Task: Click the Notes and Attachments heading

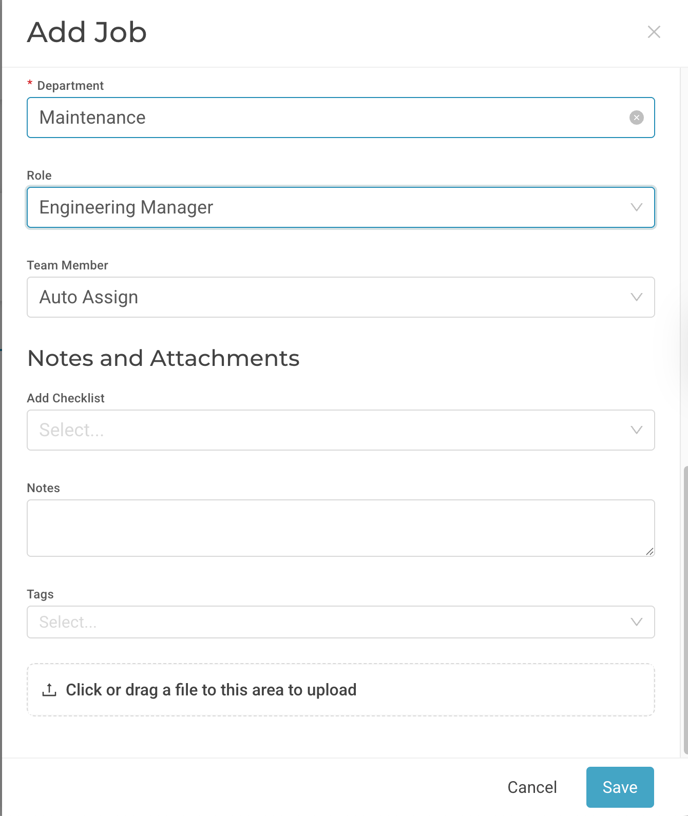Action: 163,358
